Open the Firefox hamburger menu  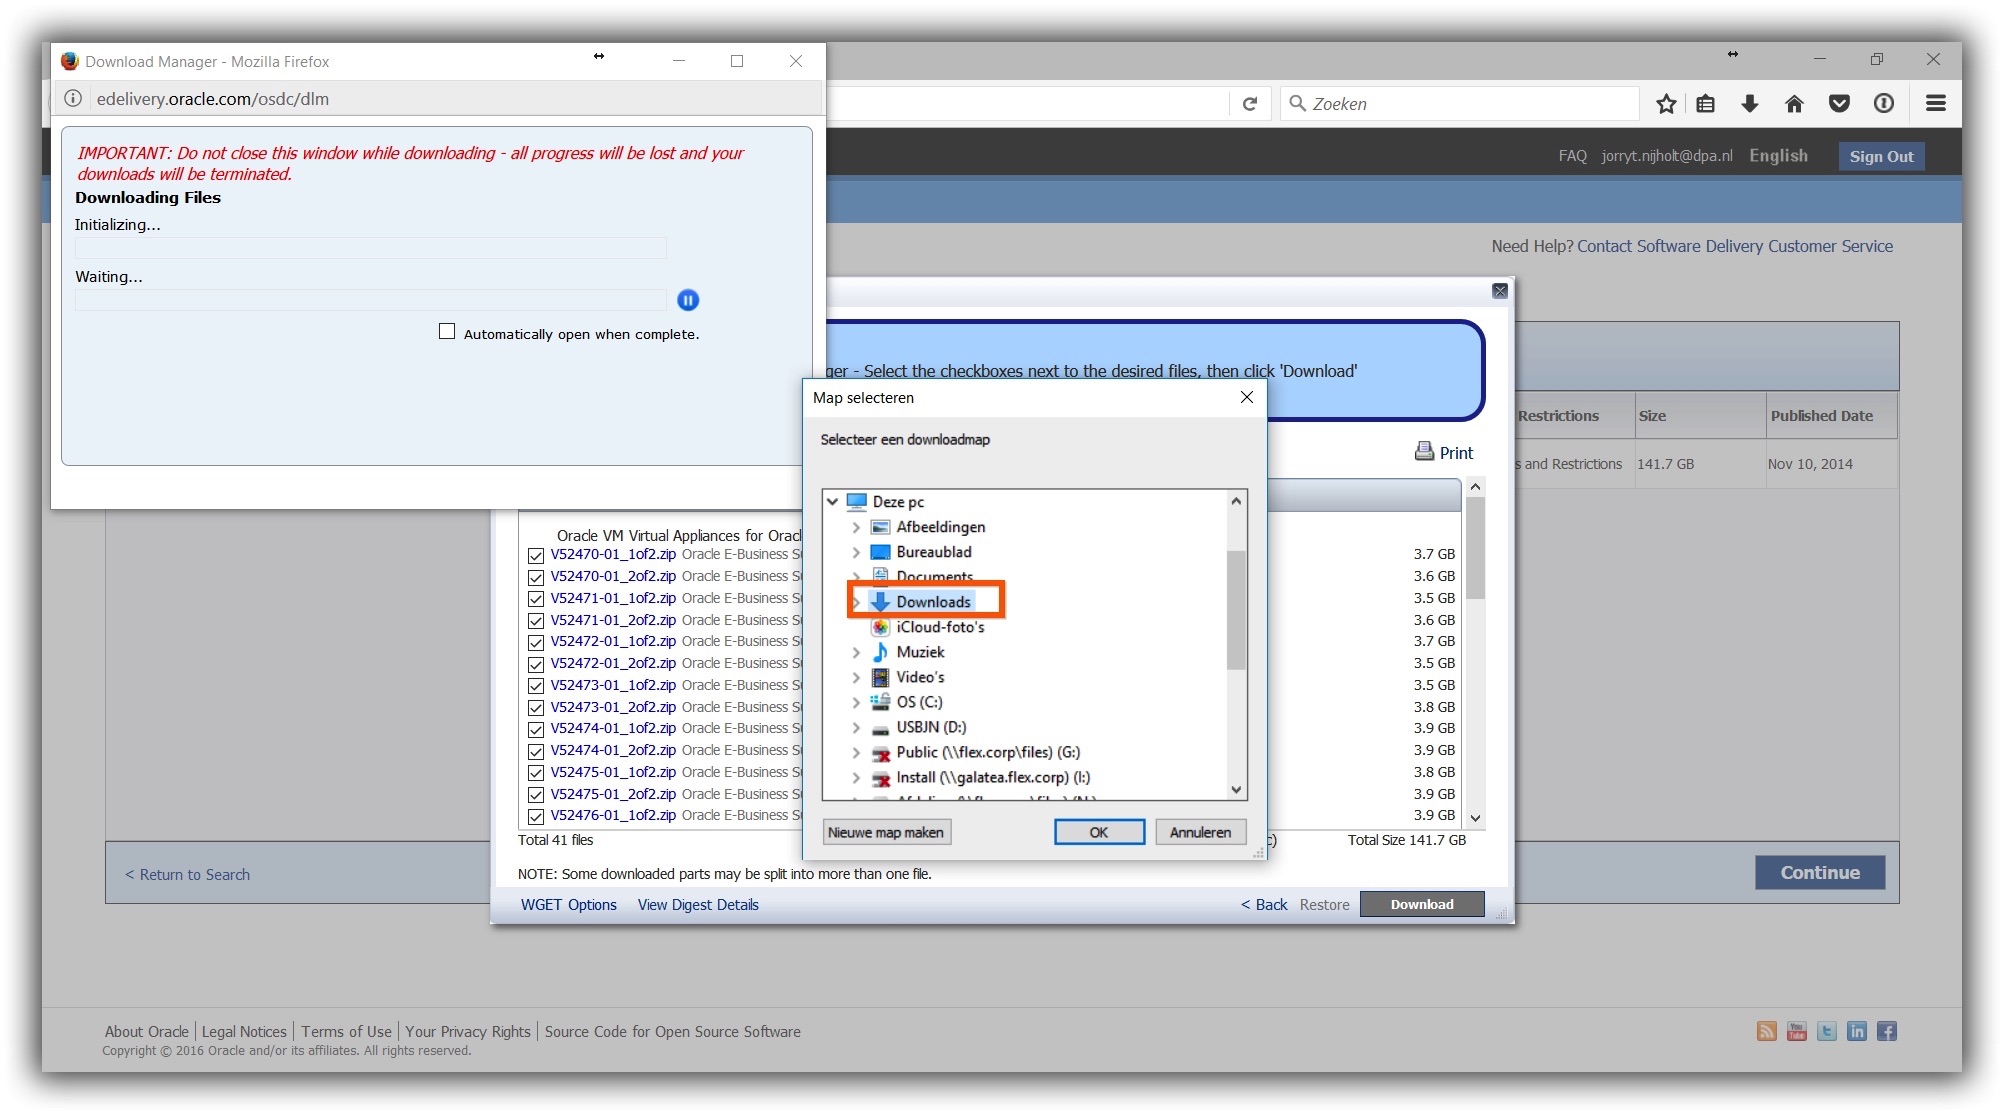pyautogui.click(x=1936, y=103)
